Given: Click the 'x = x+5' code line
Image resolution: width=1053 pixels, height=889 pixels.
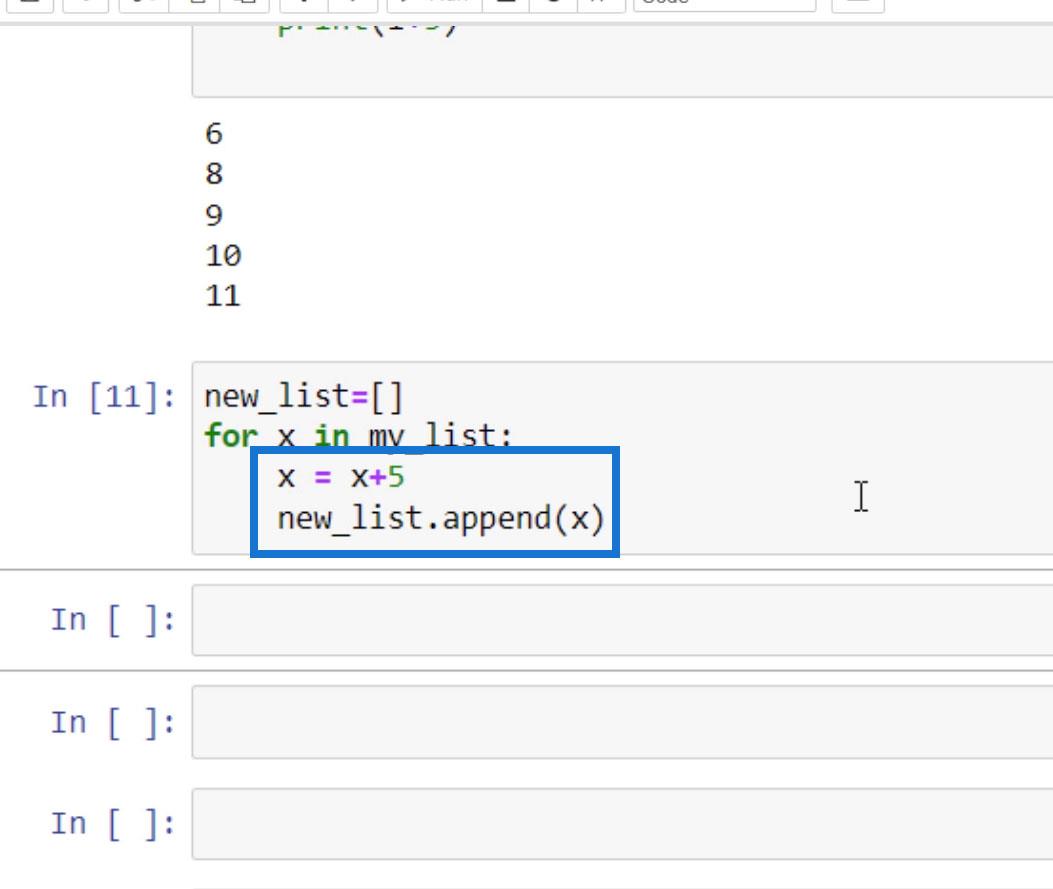Looking at the screenshot, I should point(340,477).
